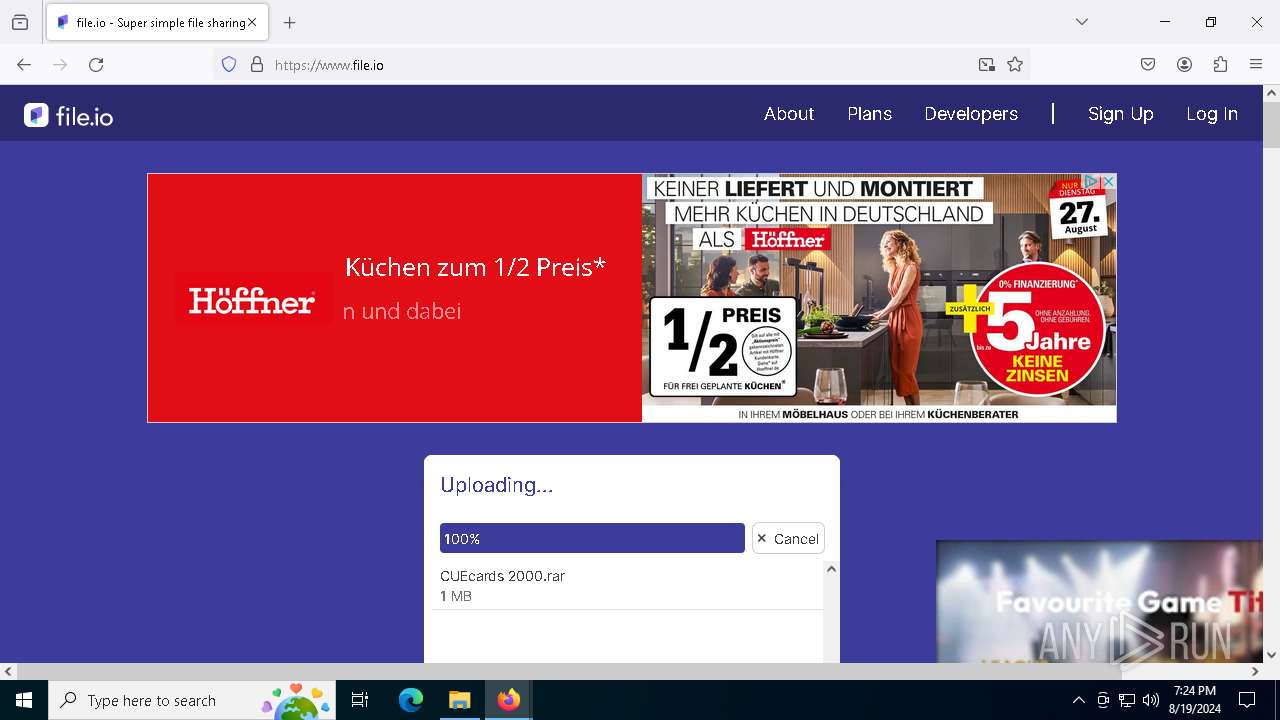
Task: Open volume control tray icon
Action: (1151, 700)
